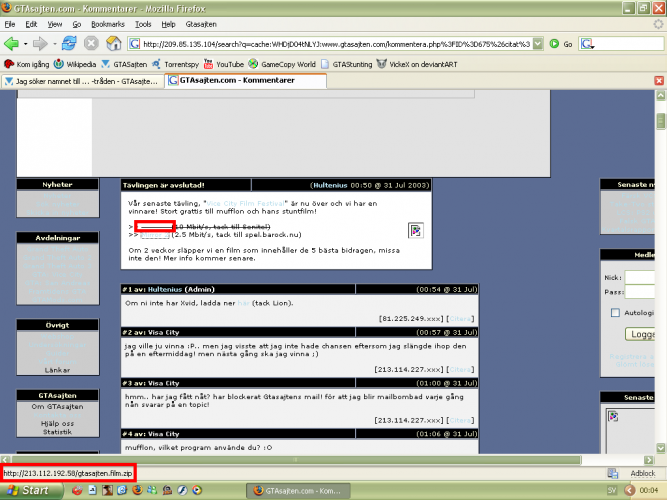Click the Hjälp oss sidebar link
This screenshot has width=667, height=500.
(x=57, y=423)
